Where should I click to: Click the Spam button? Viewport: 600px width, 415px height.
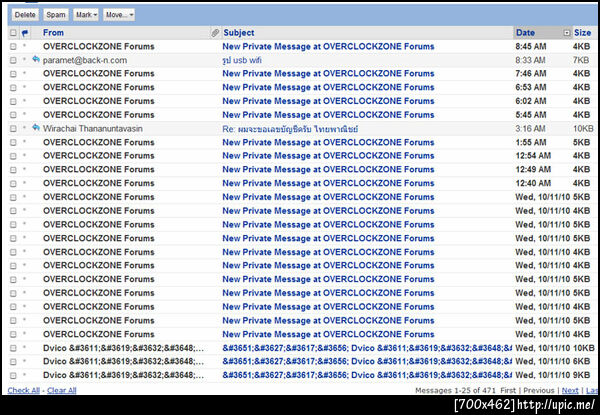pos(56,15)
